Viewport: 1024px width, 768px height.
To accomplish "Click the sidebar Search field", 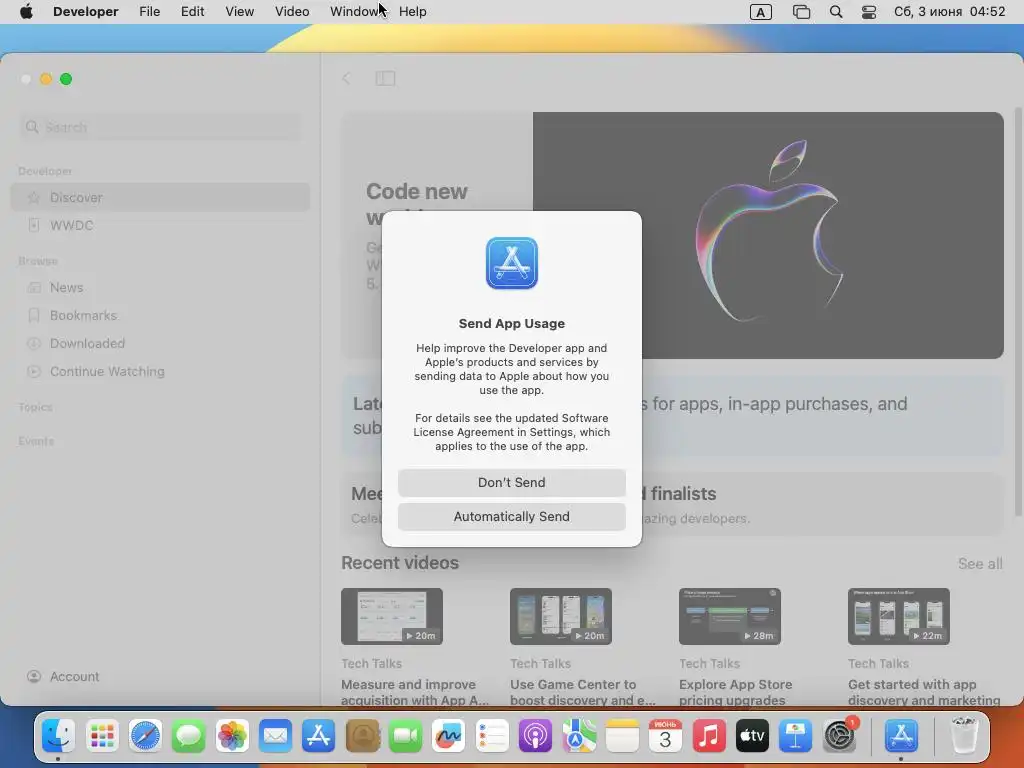I will (161, 127).
